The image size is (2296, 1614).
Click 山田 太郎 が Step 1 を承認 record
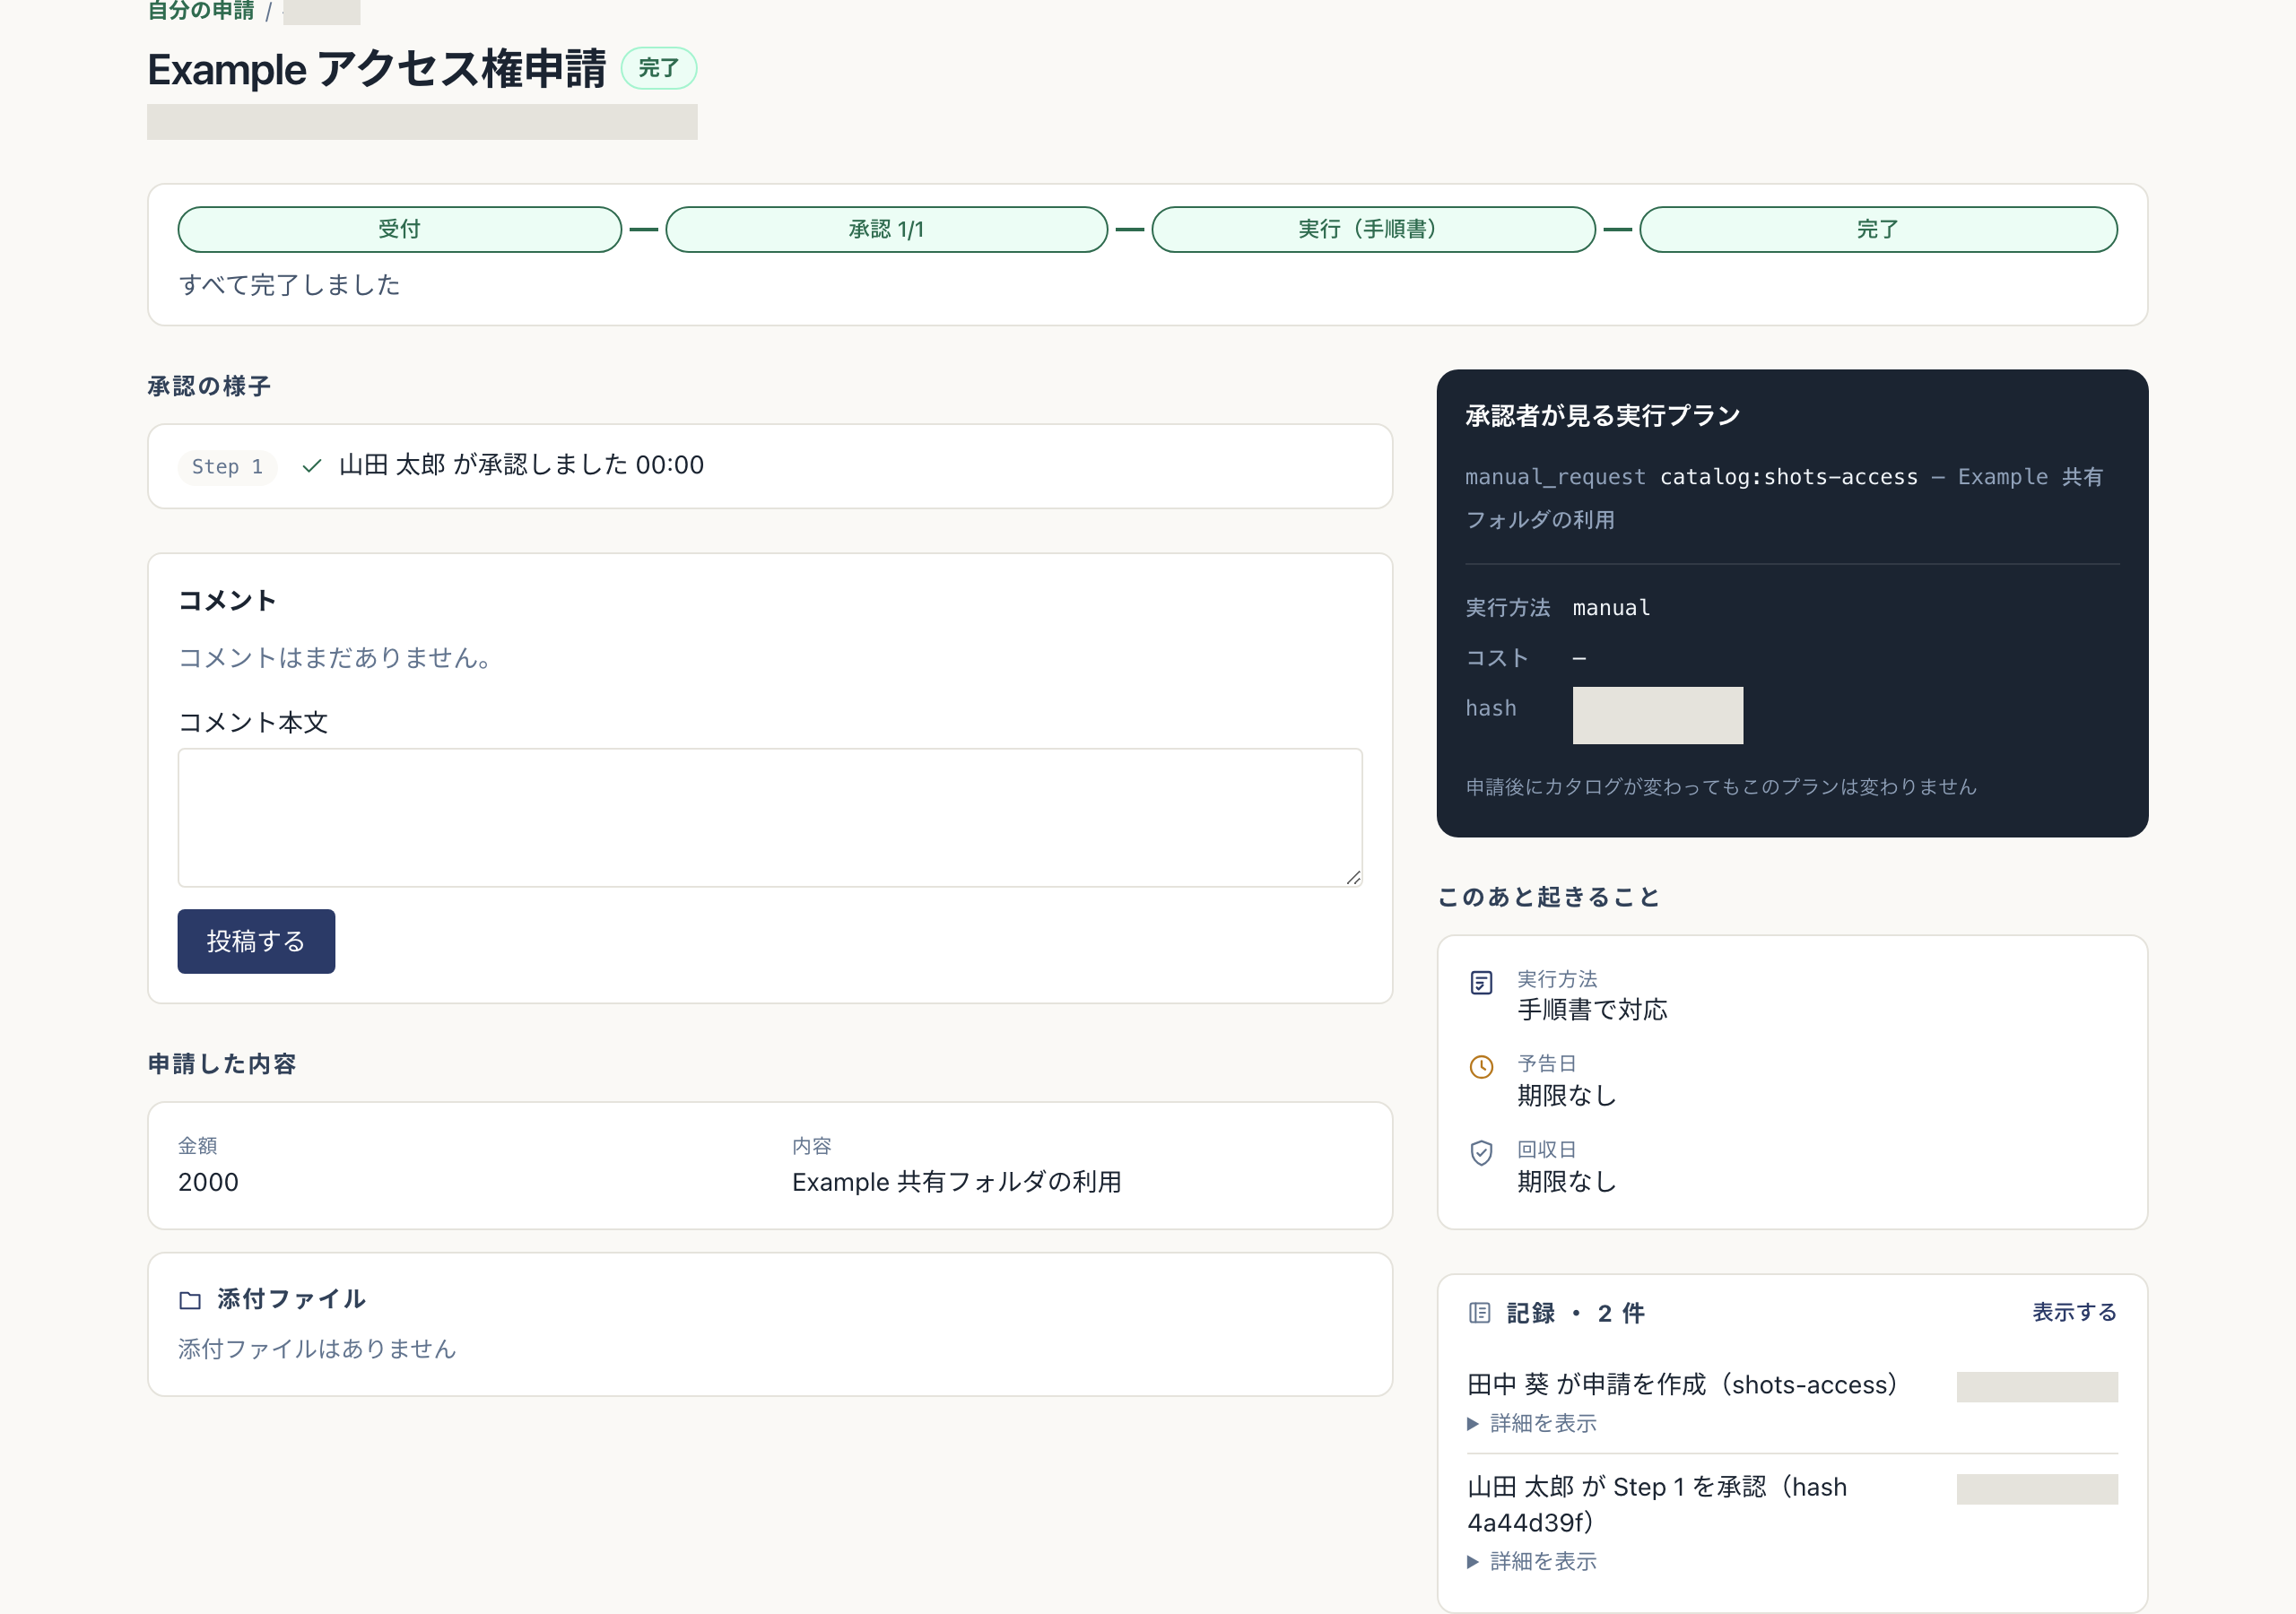[x=1657, y=1505]
